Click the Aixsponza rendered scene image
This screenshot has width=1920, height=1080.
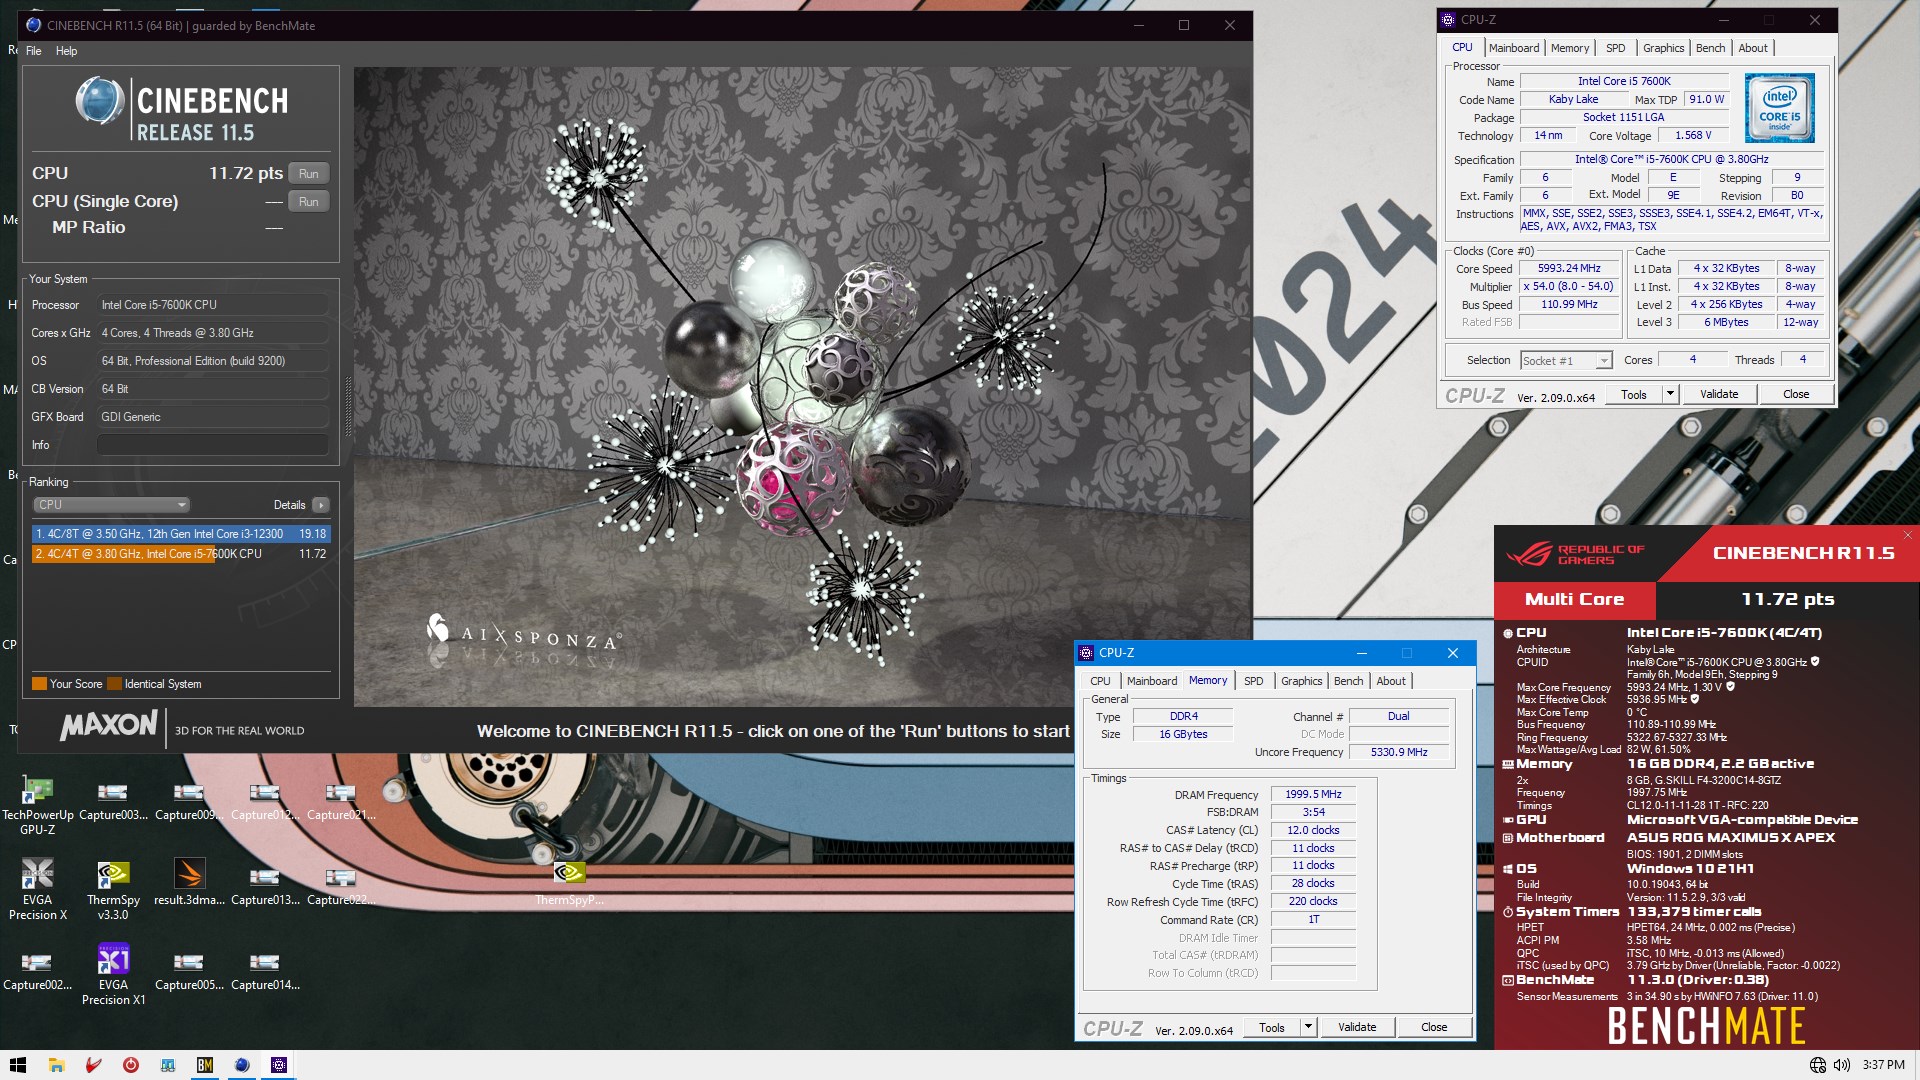point(803,387)
